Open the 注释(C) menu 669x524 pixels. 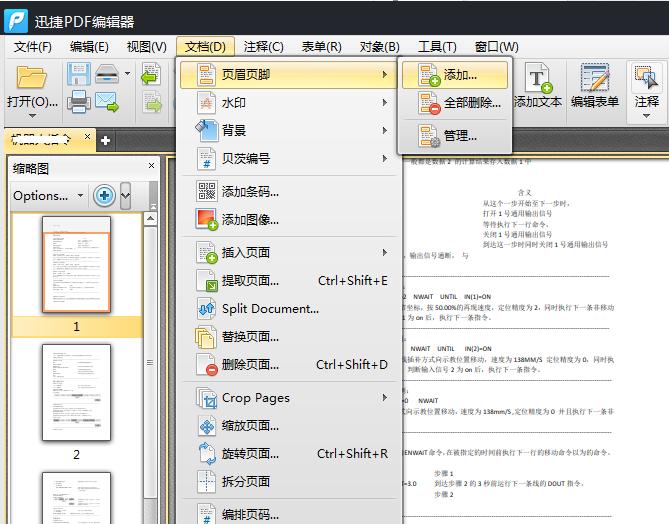coord(263,46)
